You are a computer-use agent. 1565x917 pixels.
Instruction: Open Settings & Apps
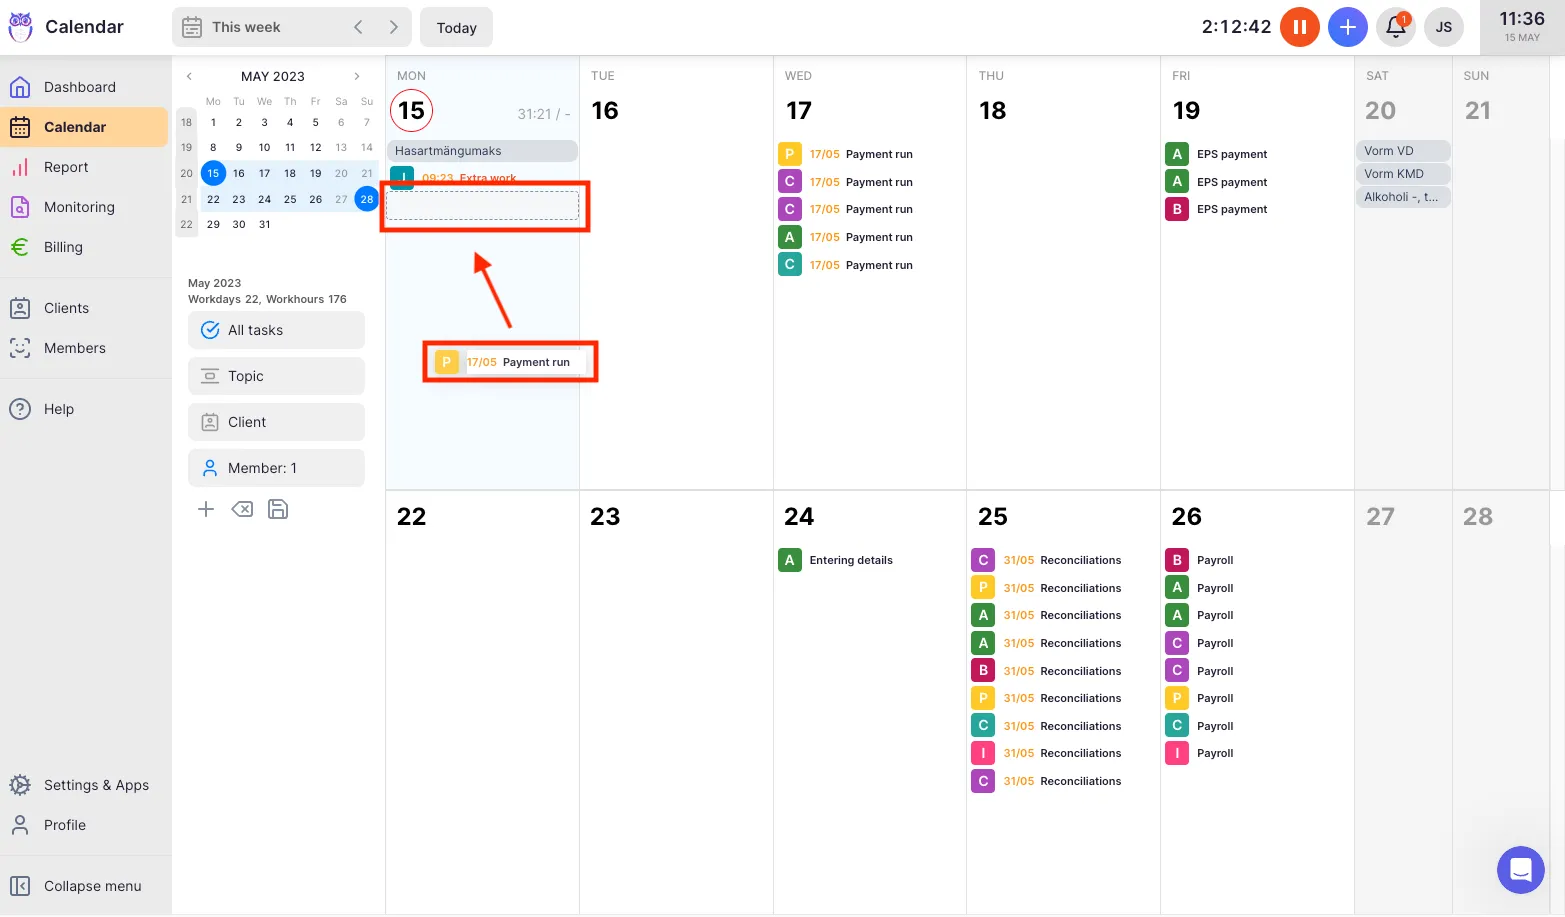[96, 785]
